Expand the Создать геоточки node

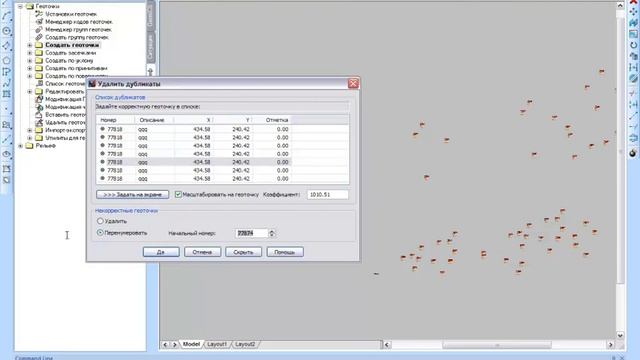(30, 45)
